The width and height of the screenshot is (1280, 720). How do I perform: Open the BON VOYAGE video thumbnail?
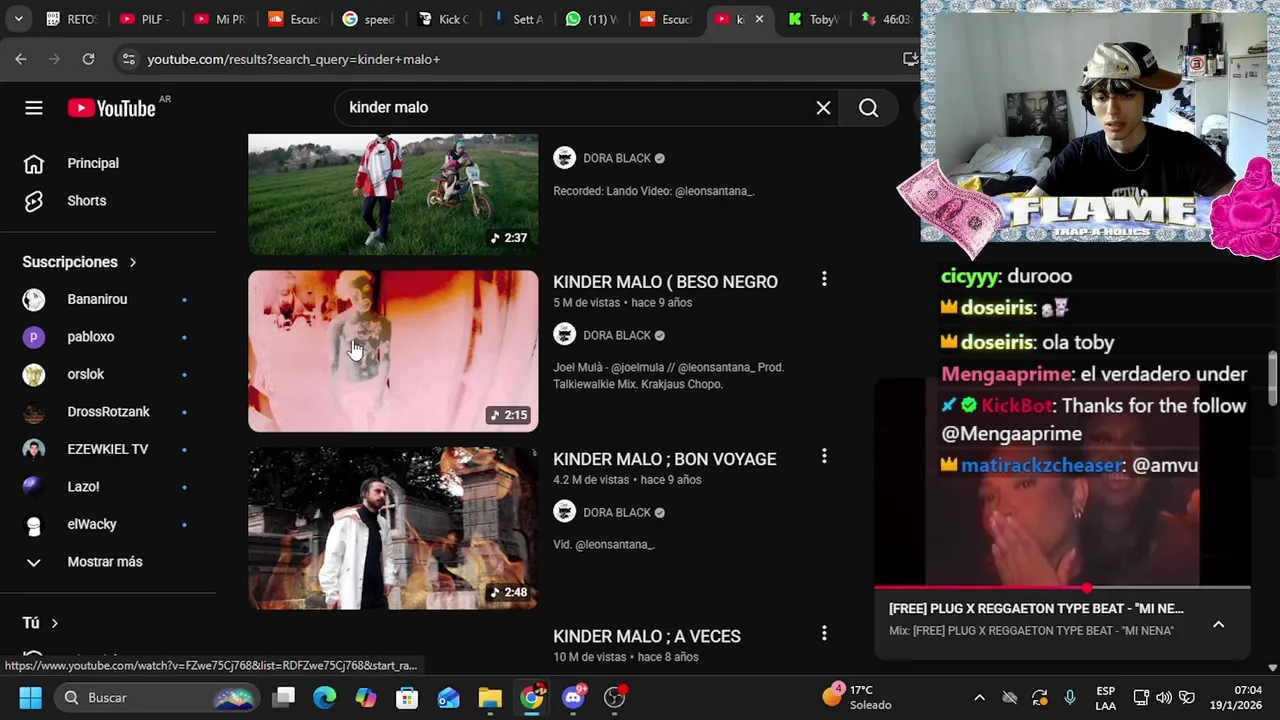pyautogui.click(x=393, y=528)
